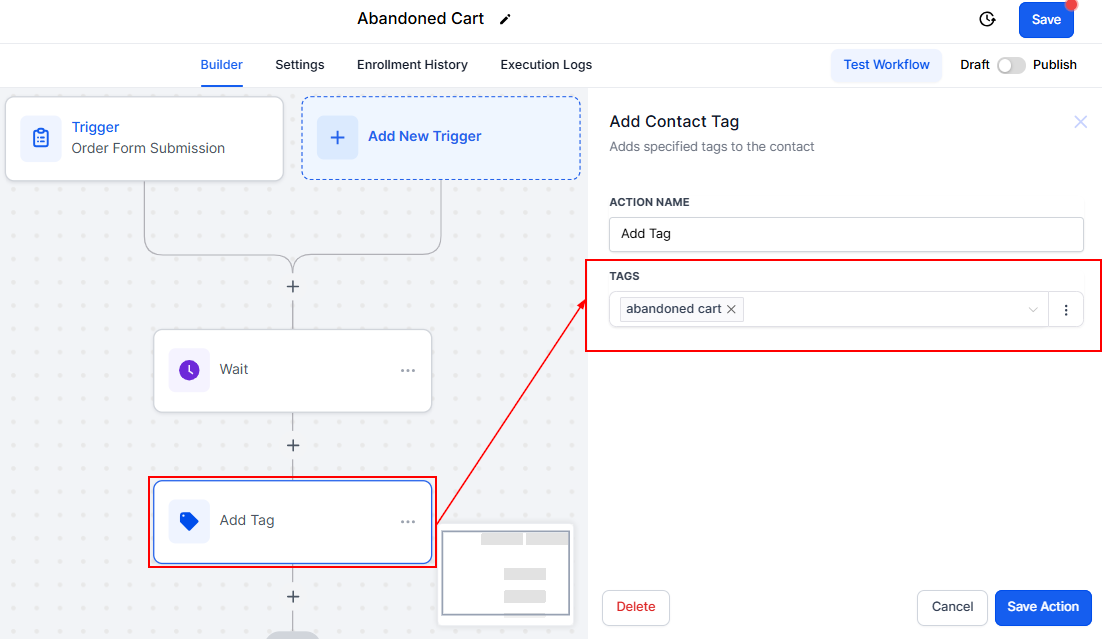The height and width of the screenshot is (639, 1102).
Task: Open the Add Tag step ellipsis menu
Action: pyautogui.click(x=408, y=521)
